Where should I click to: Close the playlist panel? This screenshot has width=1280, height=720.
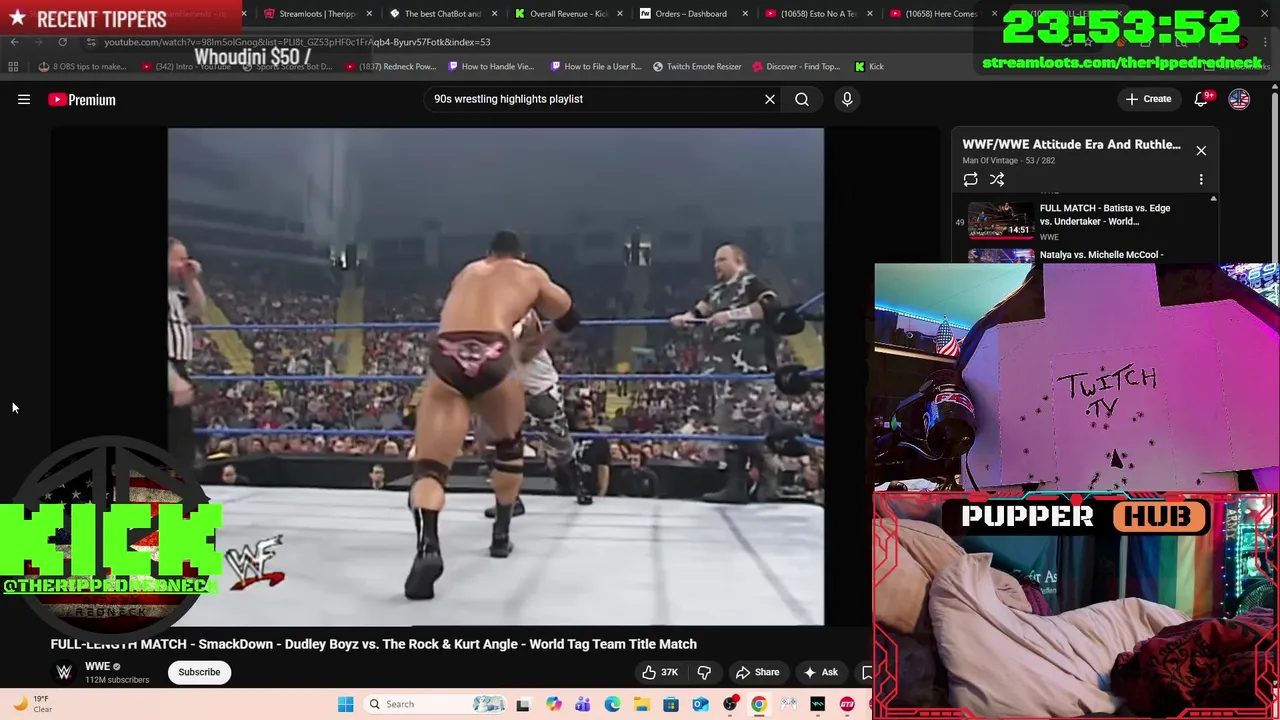click(x=1201, y=151)
